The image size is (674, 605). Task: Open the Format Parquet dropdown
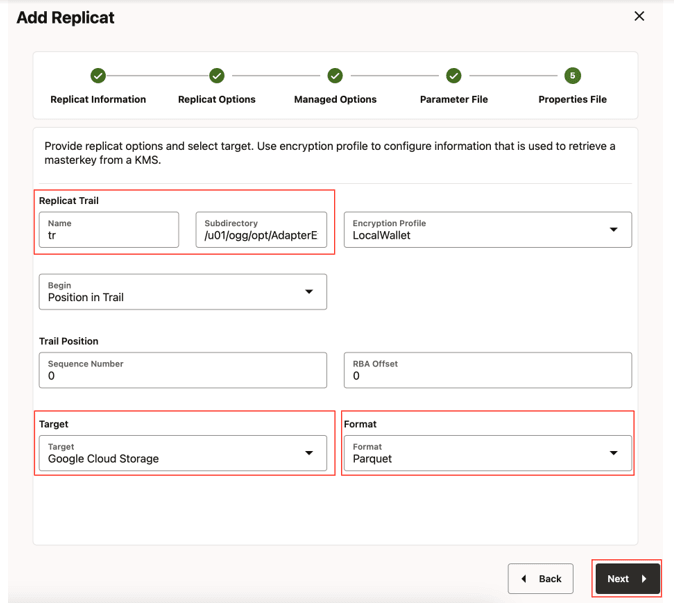tap(487, 453)
